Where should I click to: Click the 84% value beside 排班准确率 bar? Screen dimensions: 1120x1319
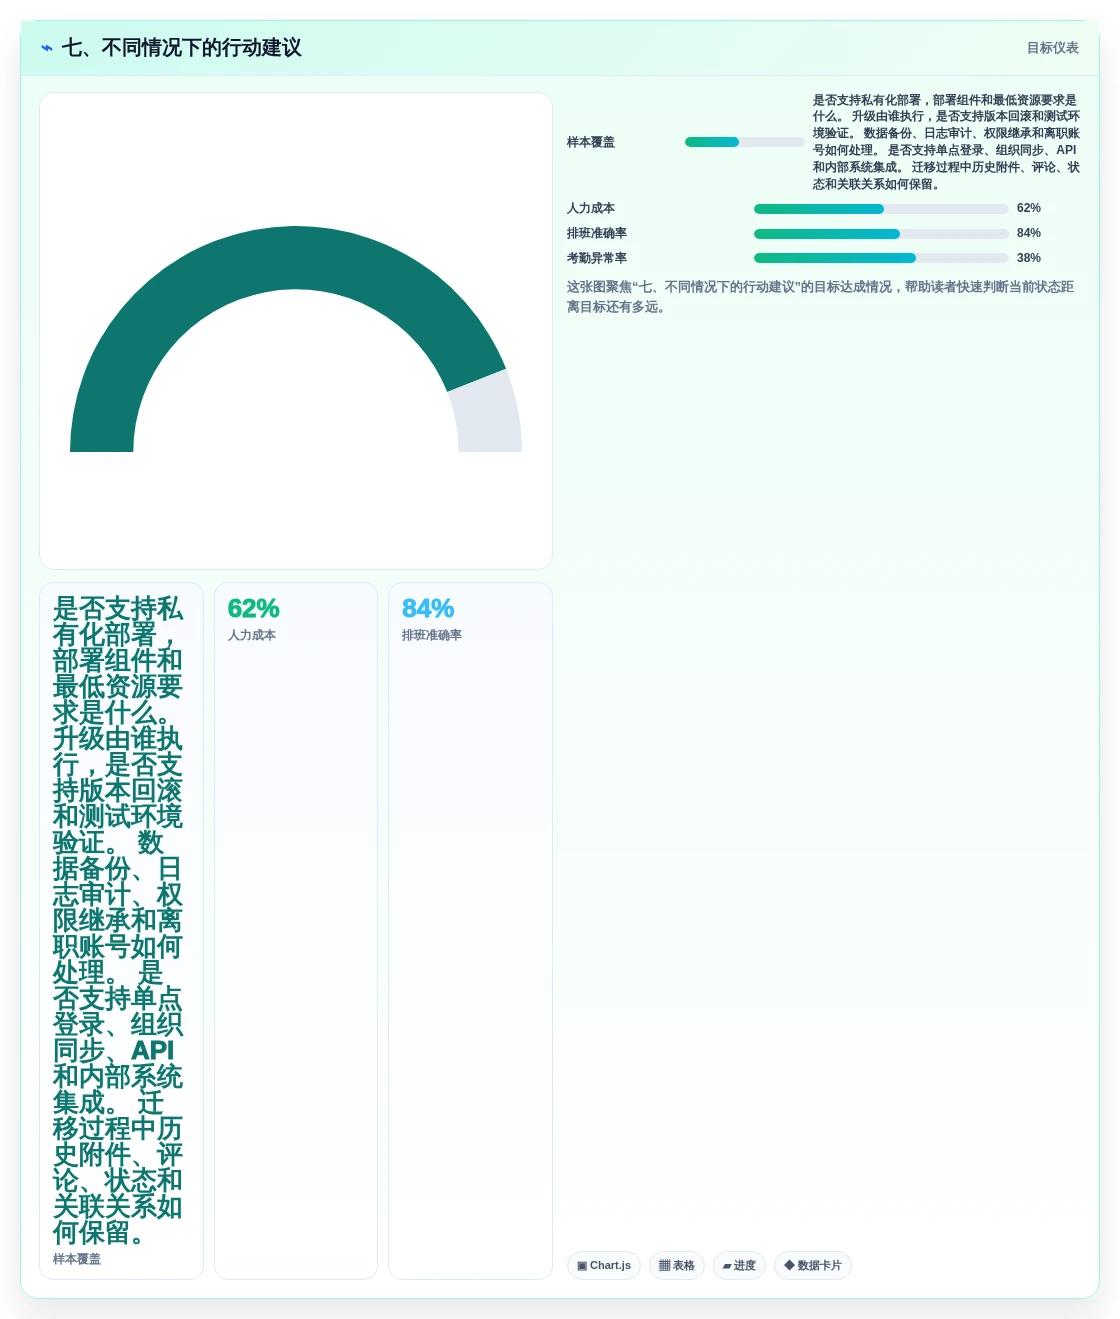[1029, 233]
